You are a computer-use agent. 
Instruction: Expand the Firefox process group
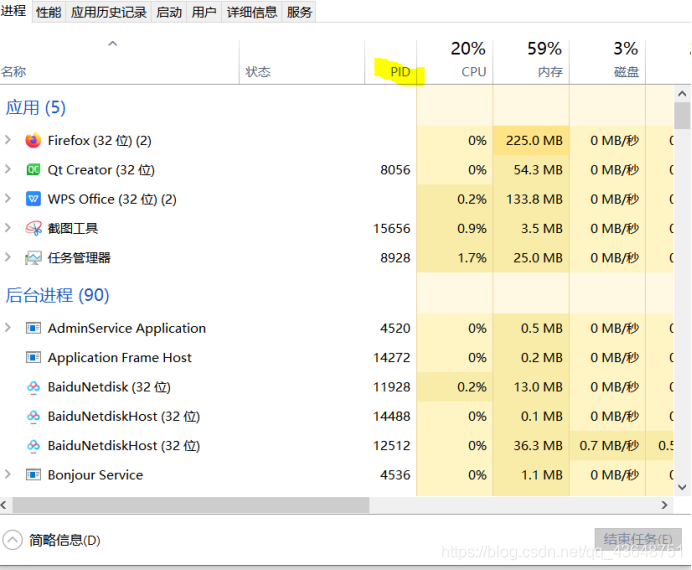coord(8,140)
